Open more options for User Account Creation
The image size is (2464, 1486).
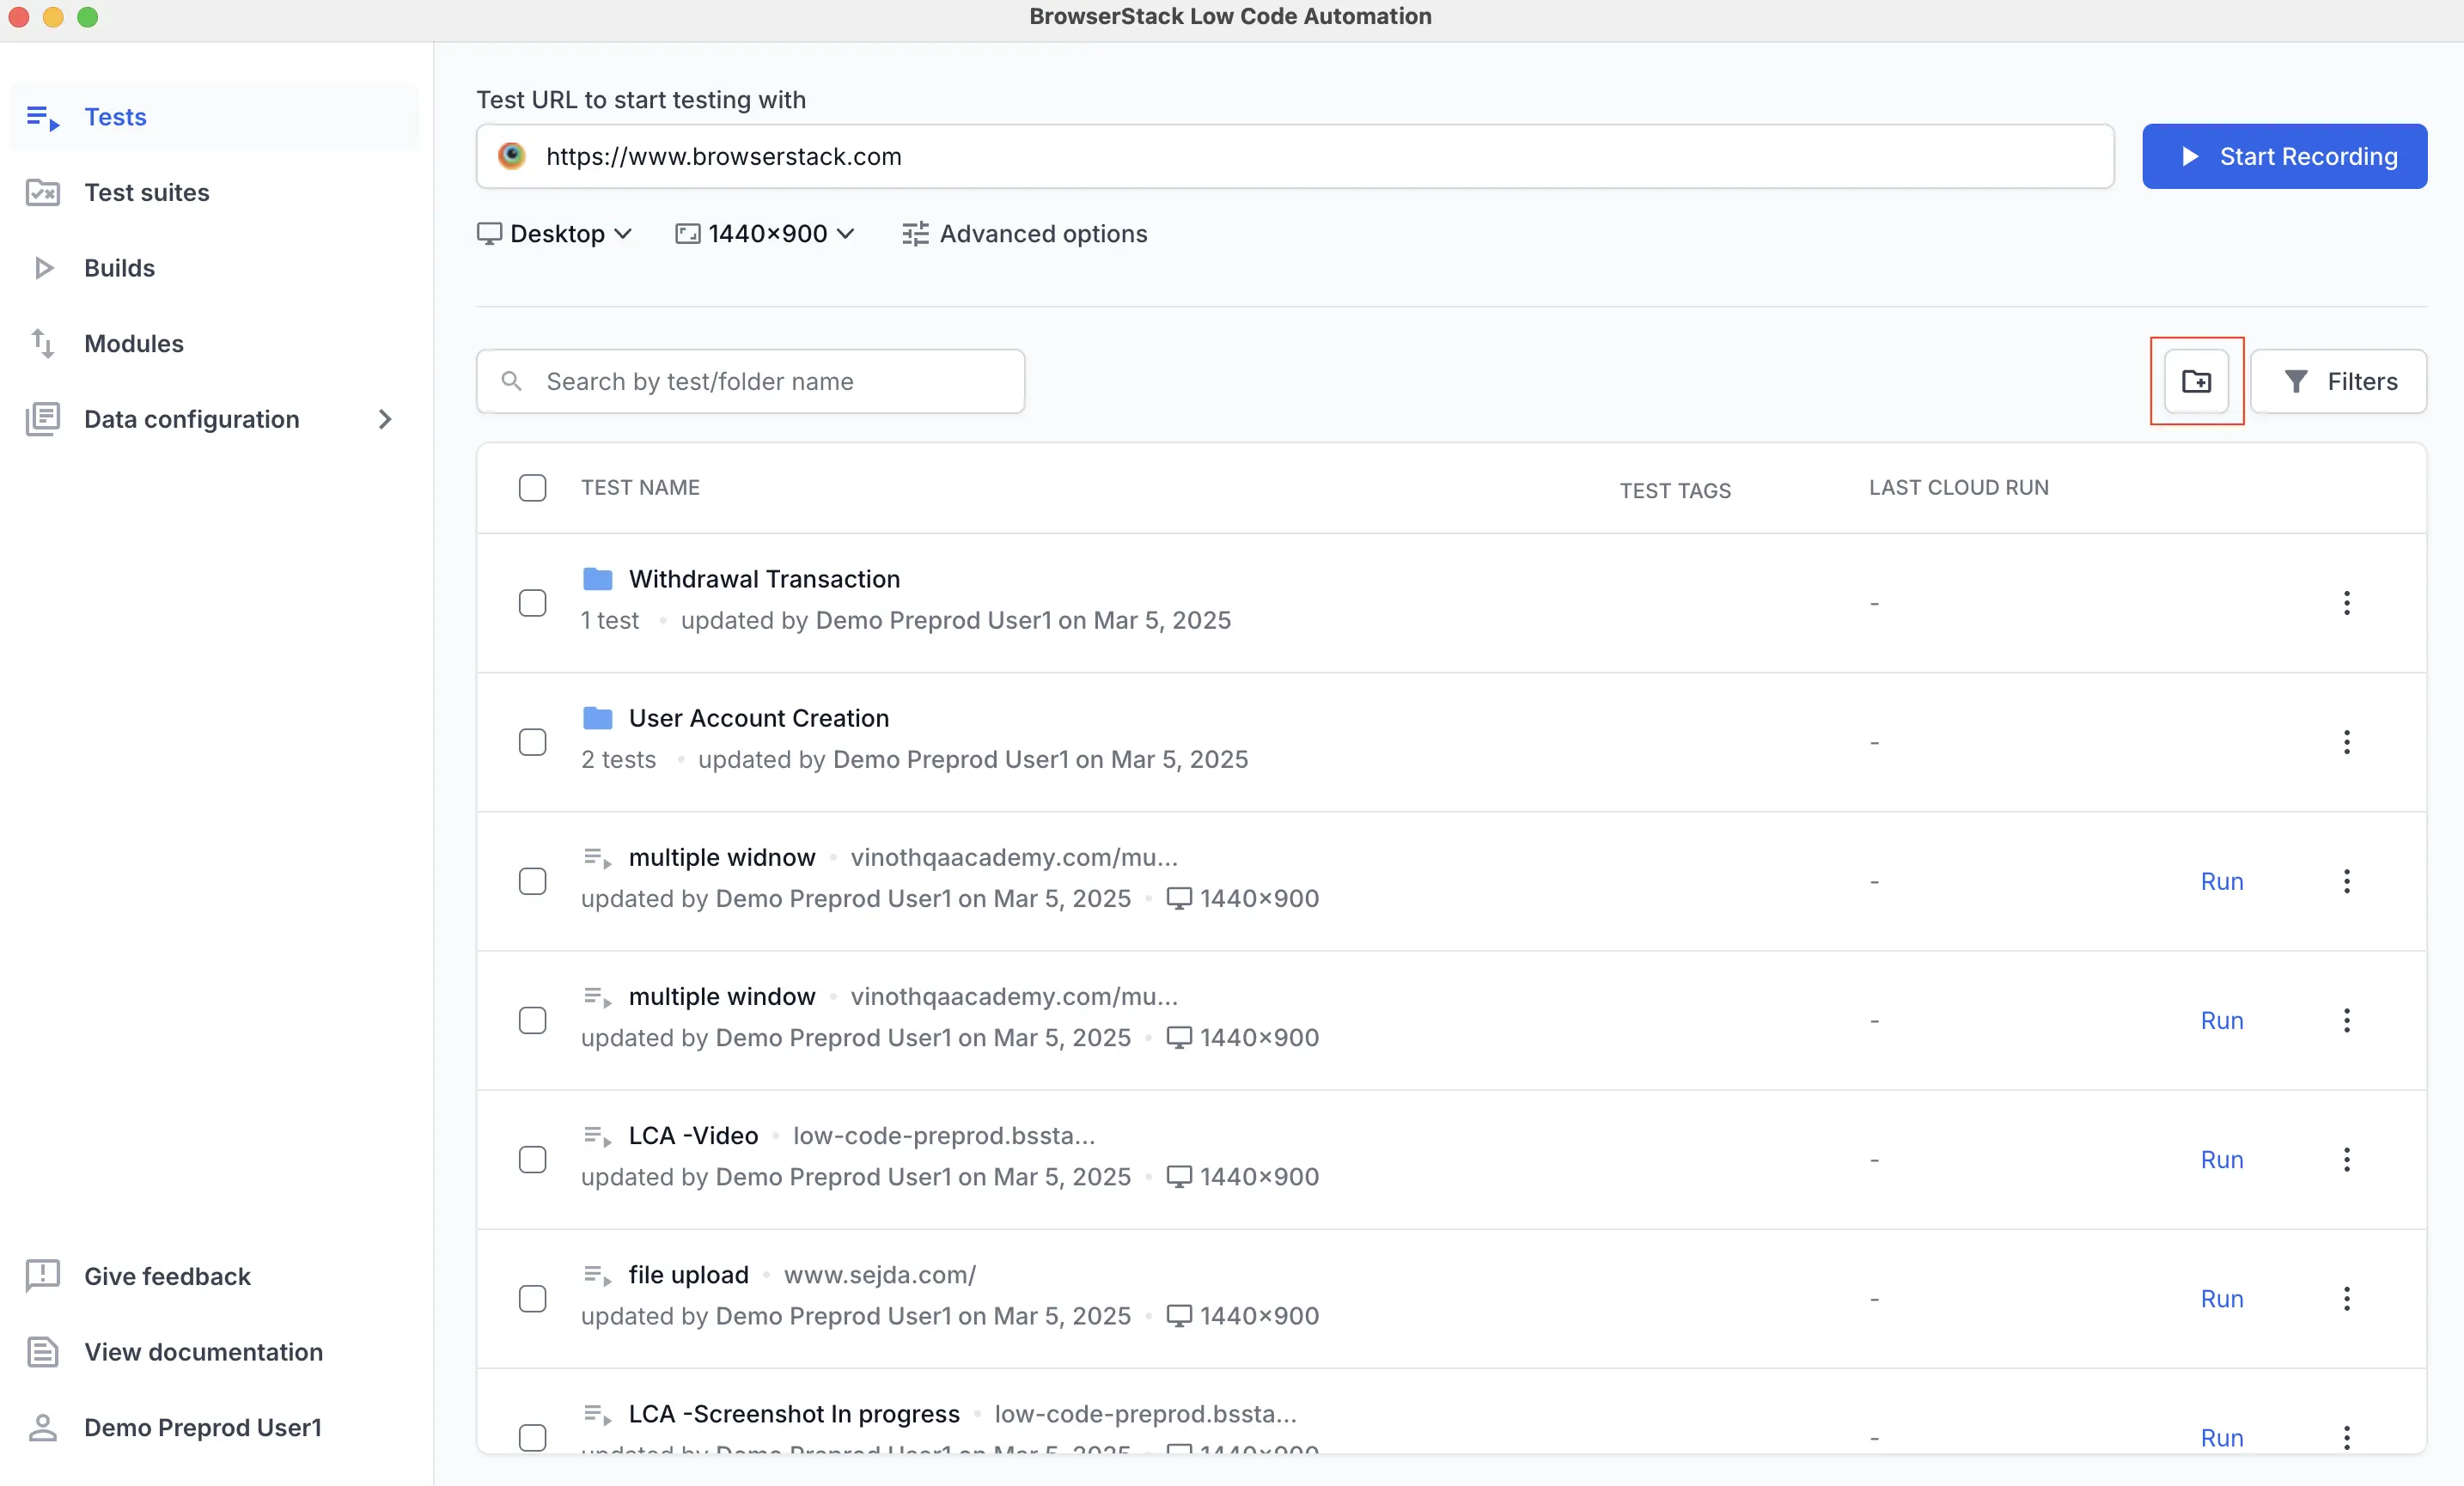point(2346,742)
